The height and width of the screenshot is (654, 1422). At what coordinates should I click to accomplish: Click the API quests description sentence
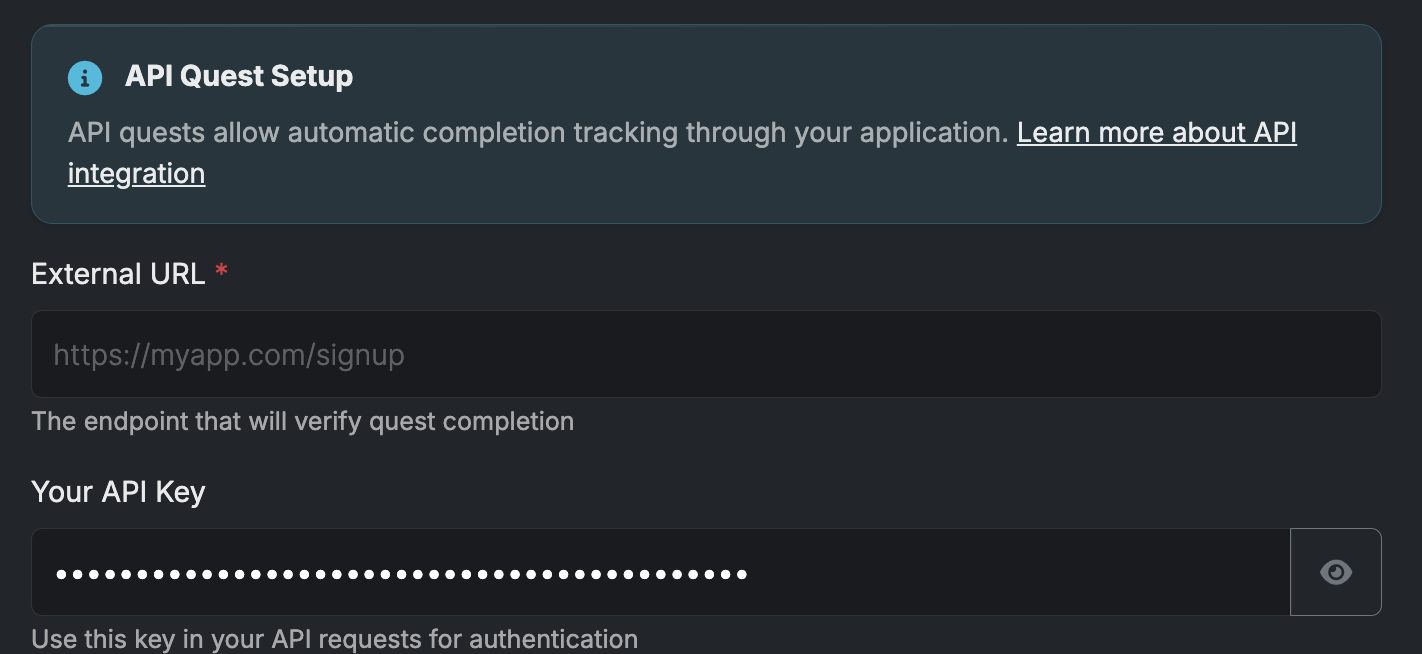538,133
